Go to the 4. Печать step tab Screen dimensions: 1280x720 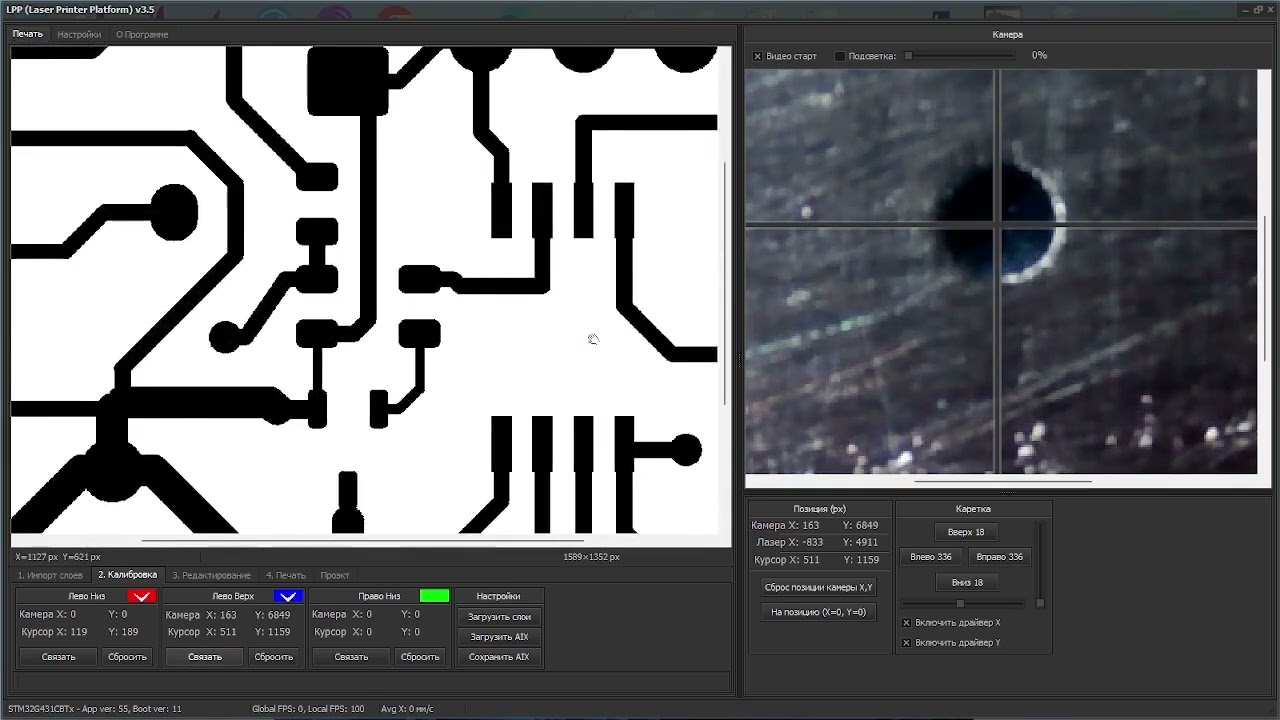pos(286,575)
